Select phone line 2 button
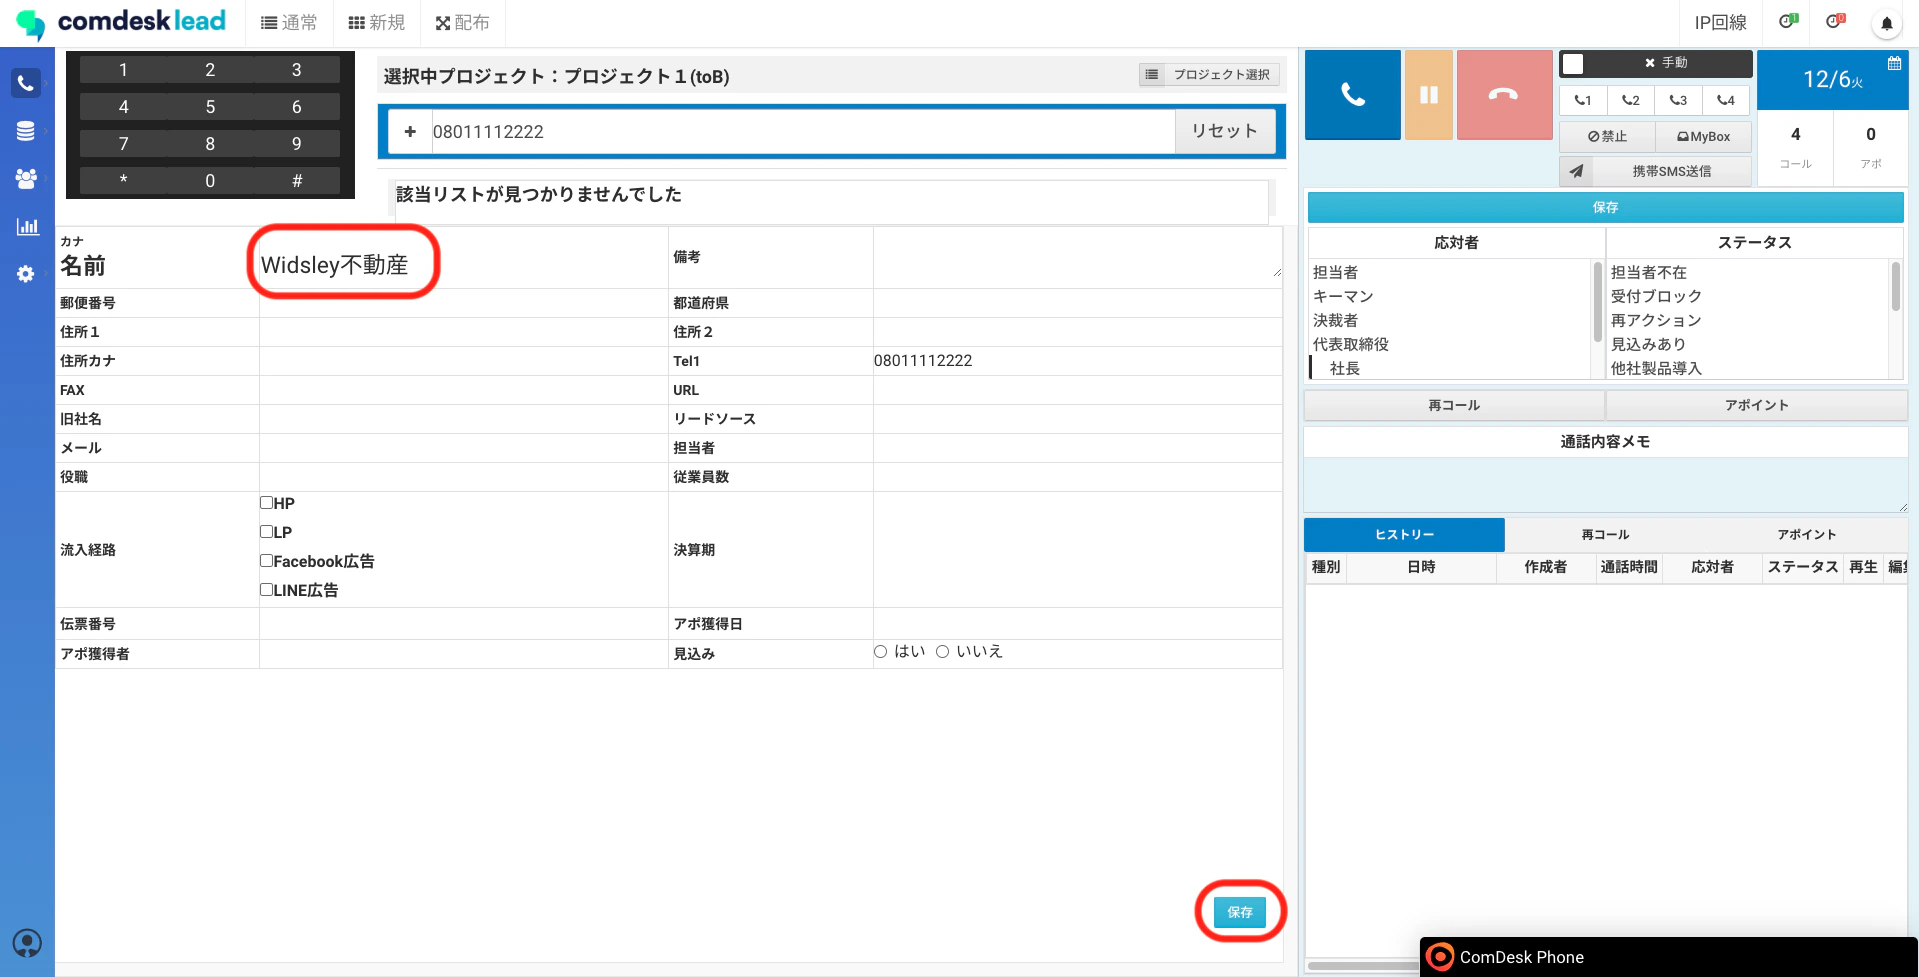This screenshot has height=977, width=1919. tap(1631, 100)
